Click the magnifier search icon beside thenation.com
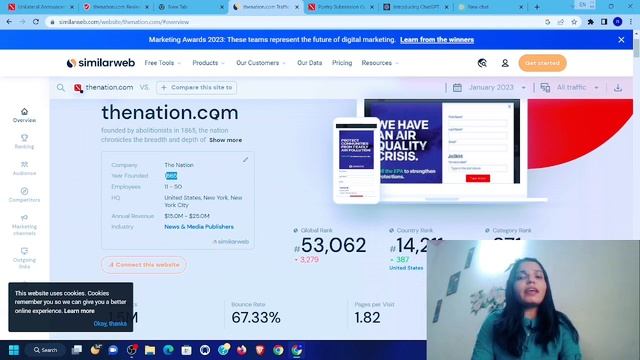This screenshot has width=640, height=360. pos(61,87)
